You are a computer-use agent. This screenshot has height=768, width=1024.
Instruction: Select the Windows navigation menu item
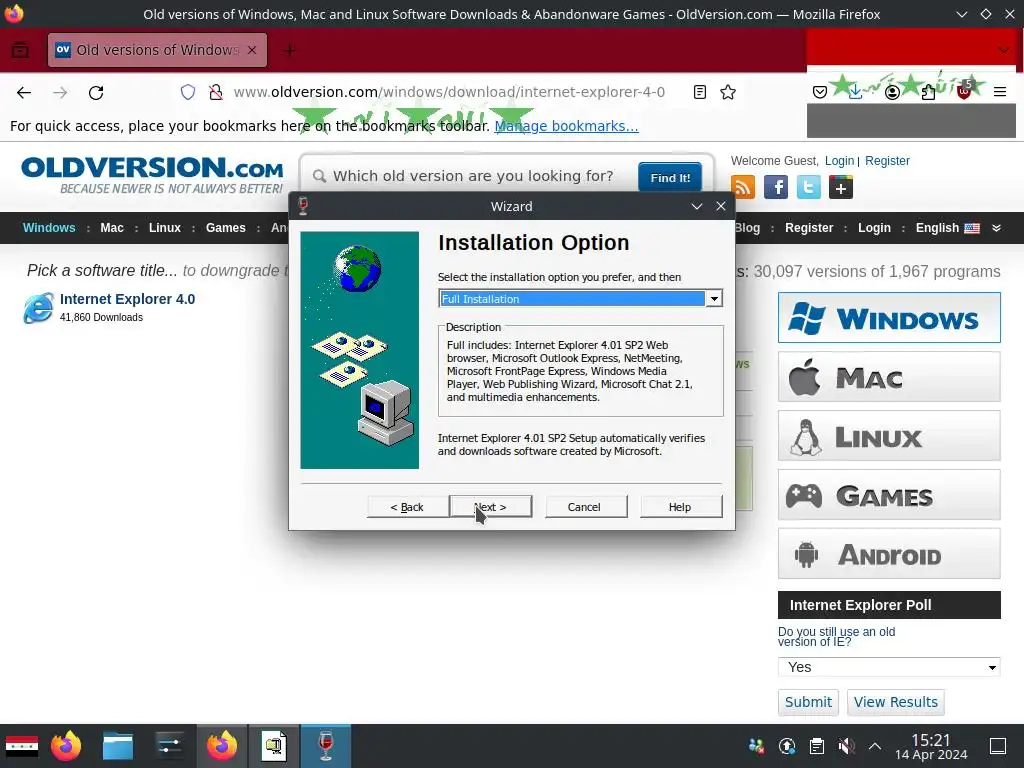point(49,228)
